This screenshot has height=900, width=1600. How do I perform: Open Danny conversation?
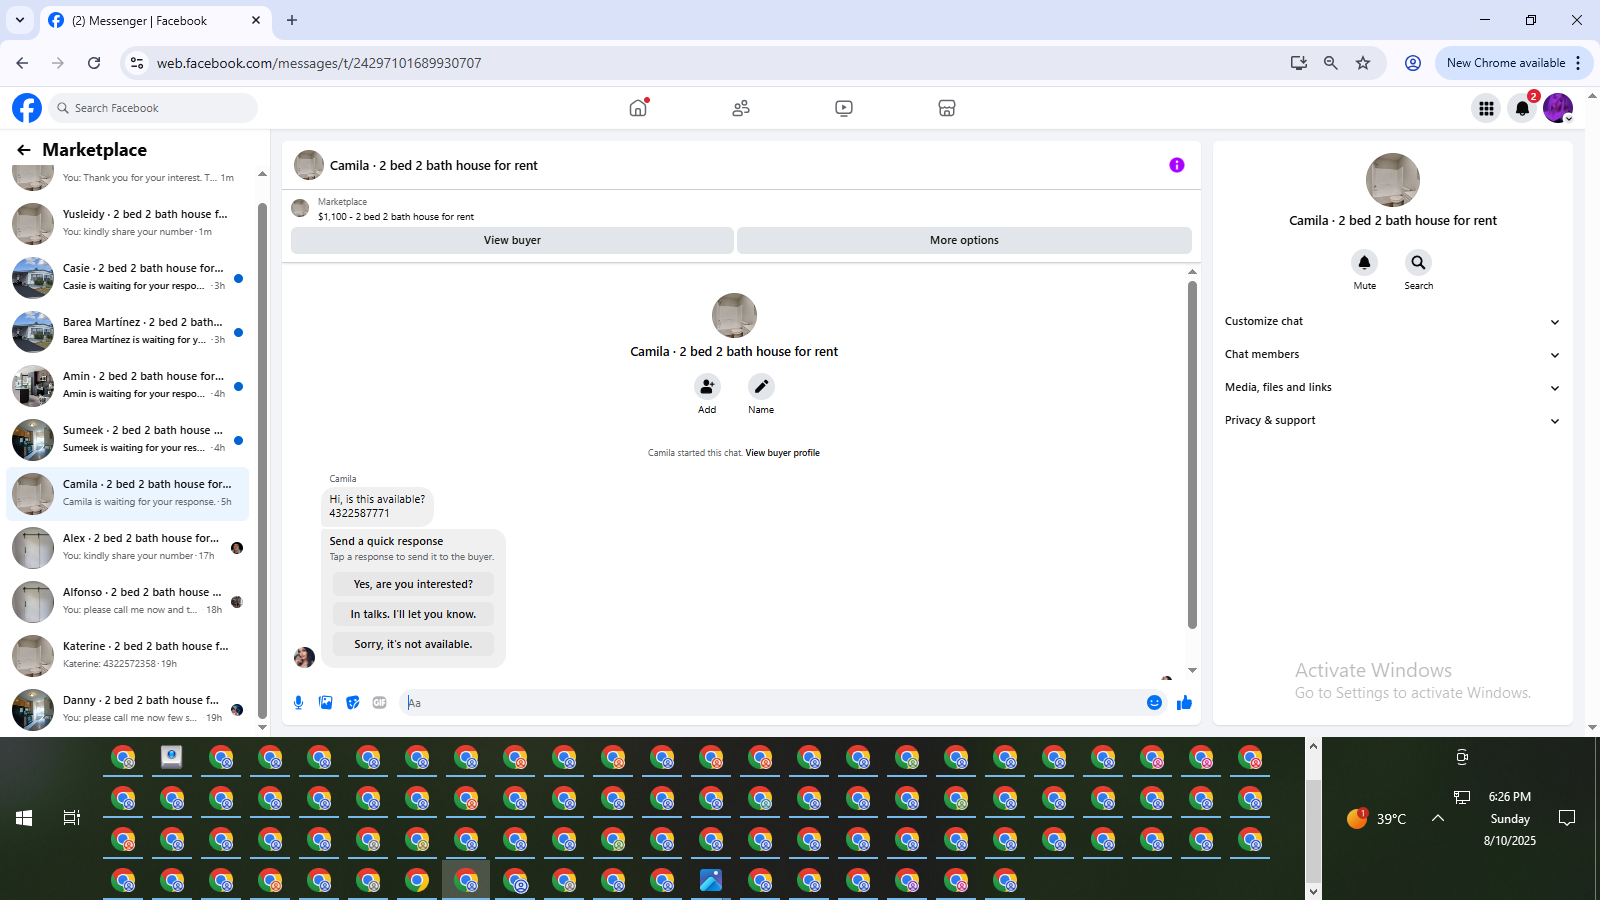point(128,709)
